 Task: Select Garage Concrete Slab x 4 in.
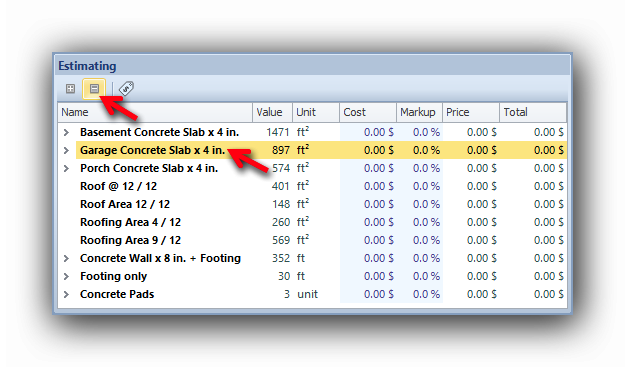[153, 150]
